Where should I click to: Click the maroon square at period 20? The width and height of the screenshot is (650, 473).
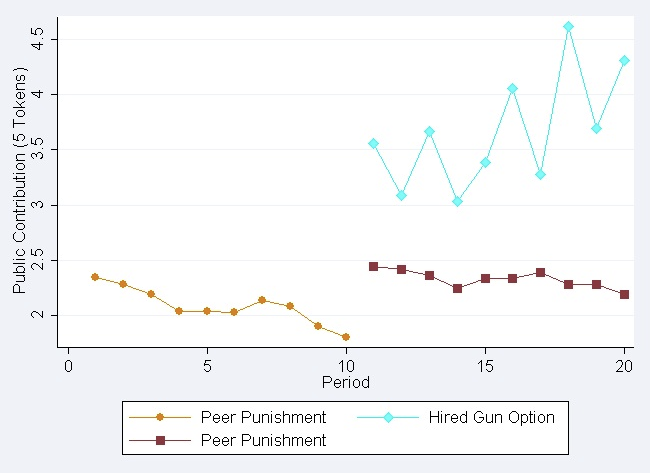(x=624, y=294)
